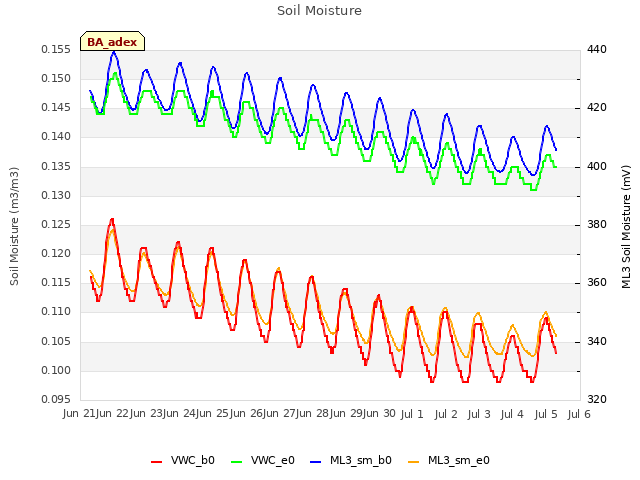
Task: Click the Jun 27 date label
Action: click(280, 414)
